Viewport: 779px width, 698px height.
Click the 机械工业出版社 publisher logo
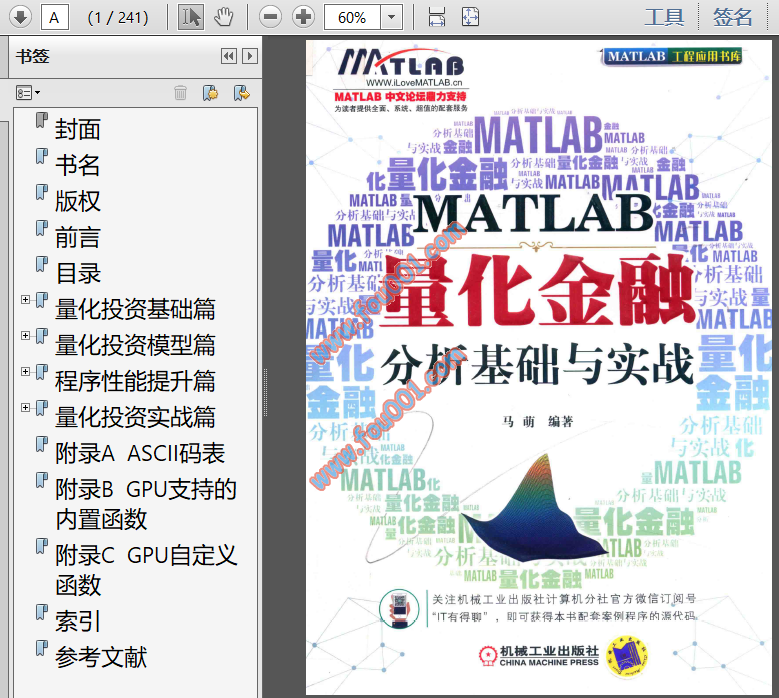click(x=539, y=656)
